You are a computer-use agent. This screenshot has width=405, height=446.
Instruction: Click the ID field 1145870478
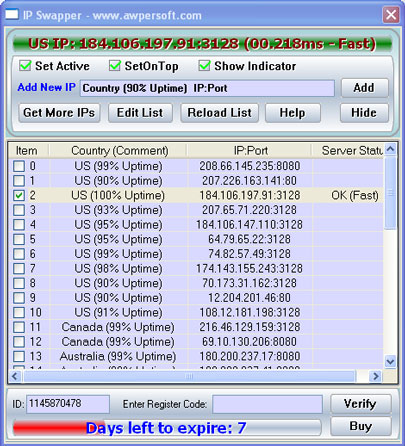coord(68,404)
